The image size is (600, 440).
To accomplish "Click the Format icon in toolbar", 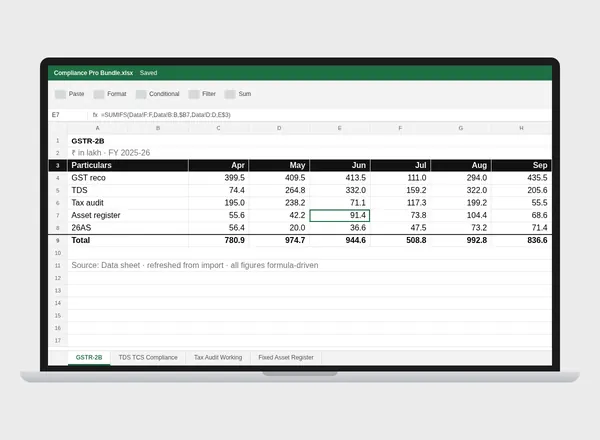I will click(x=99, y=94).
